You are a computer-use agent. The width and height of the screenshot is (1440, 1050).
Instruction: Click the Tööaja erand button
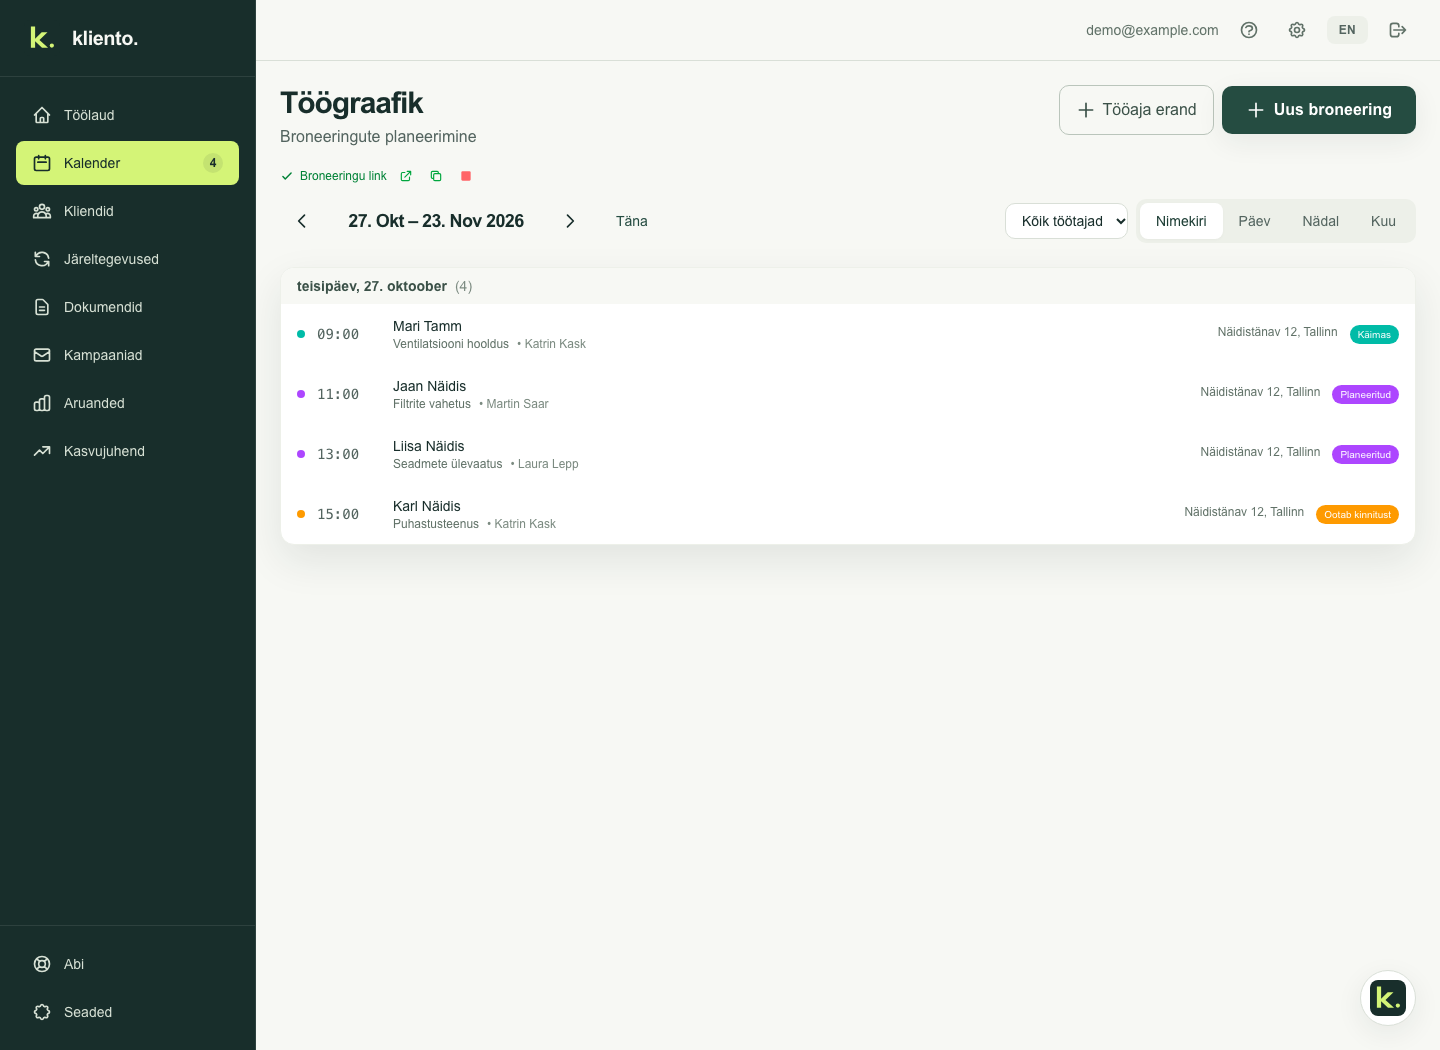click(x=1136, y=110)
